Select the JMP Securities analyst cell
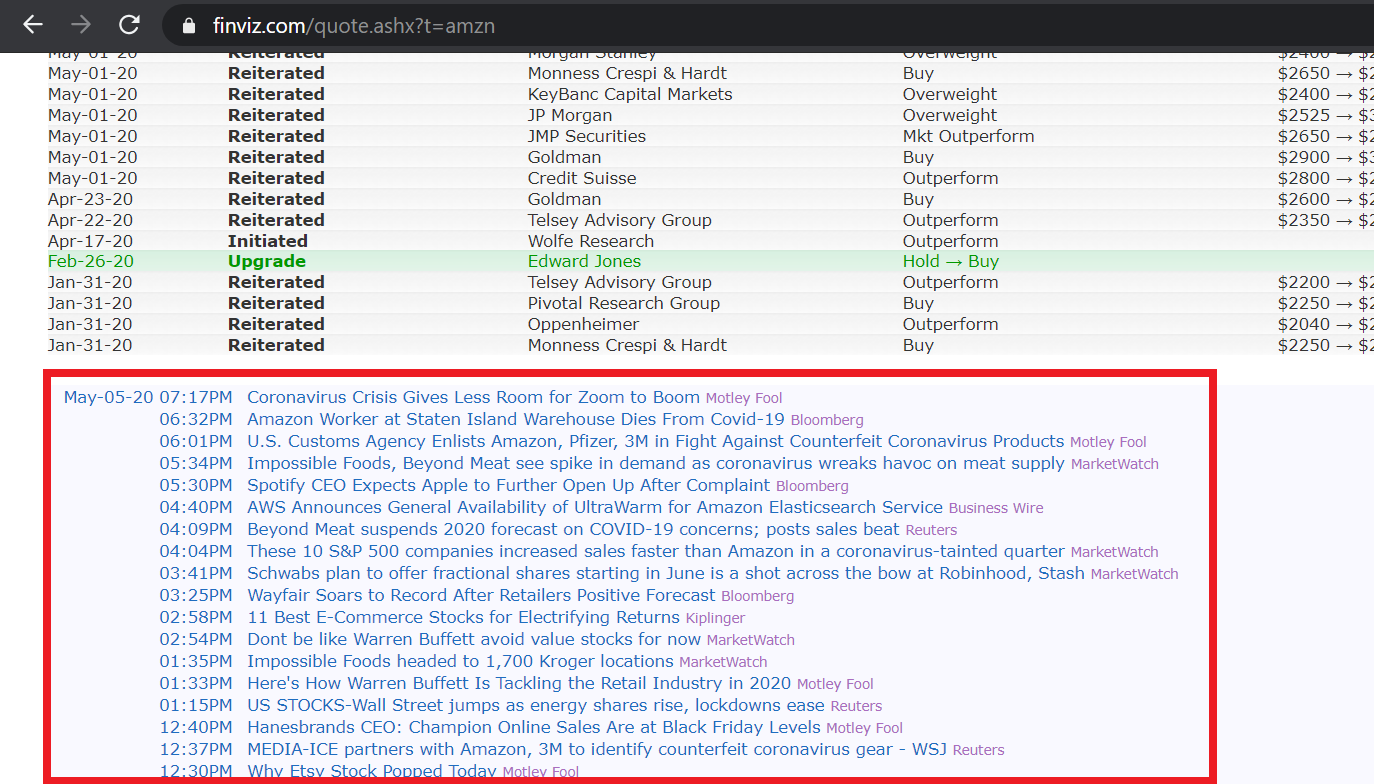This screenshot has height=784, width=1374. tap(587, 136)
